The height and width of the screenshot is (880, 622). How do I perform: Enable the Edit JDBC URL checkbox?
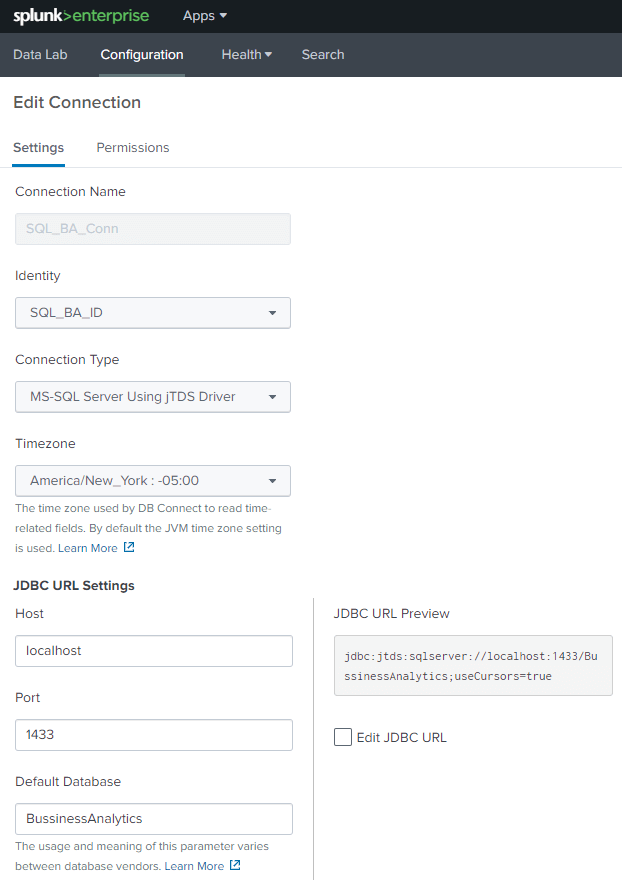pyautogui.click(x=343, y=737)
